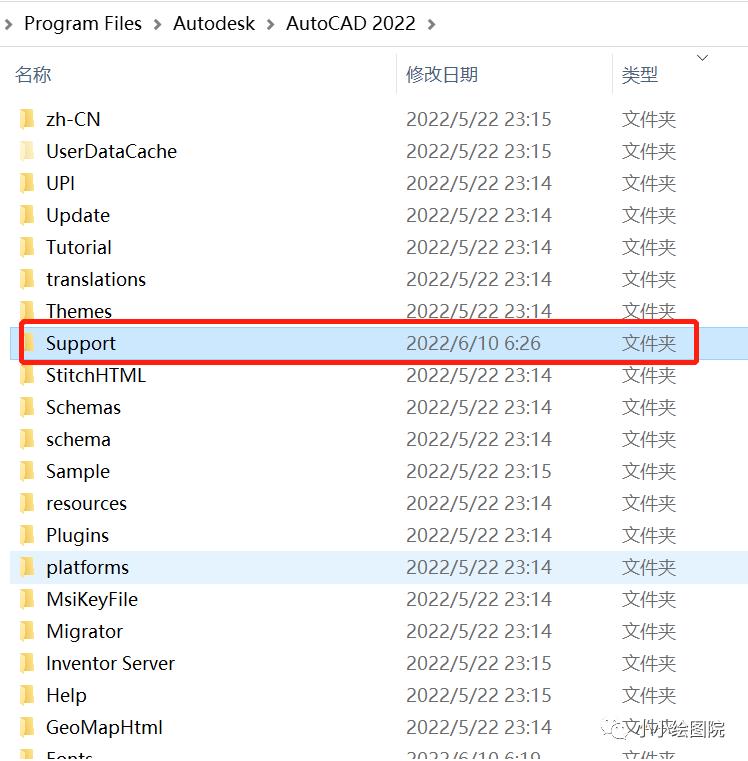Go to AutoCAD 2022 in breadcrumb
Image resolution: width=748 pixels, height=761 pixels.
coord(351,23)
